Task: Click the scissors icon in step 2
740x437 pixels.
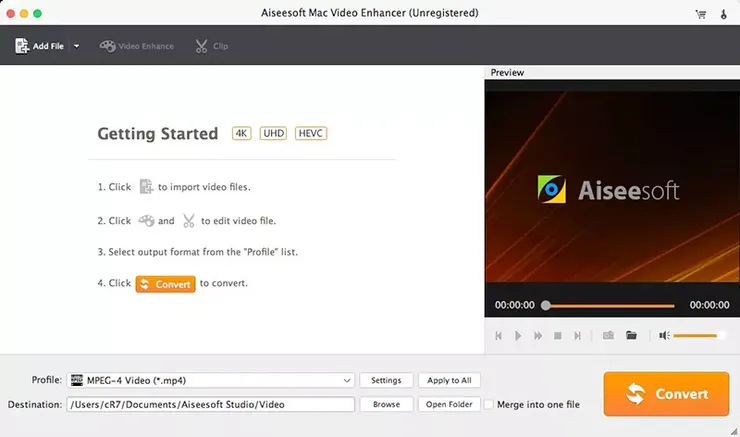Action: click(189, 220)
